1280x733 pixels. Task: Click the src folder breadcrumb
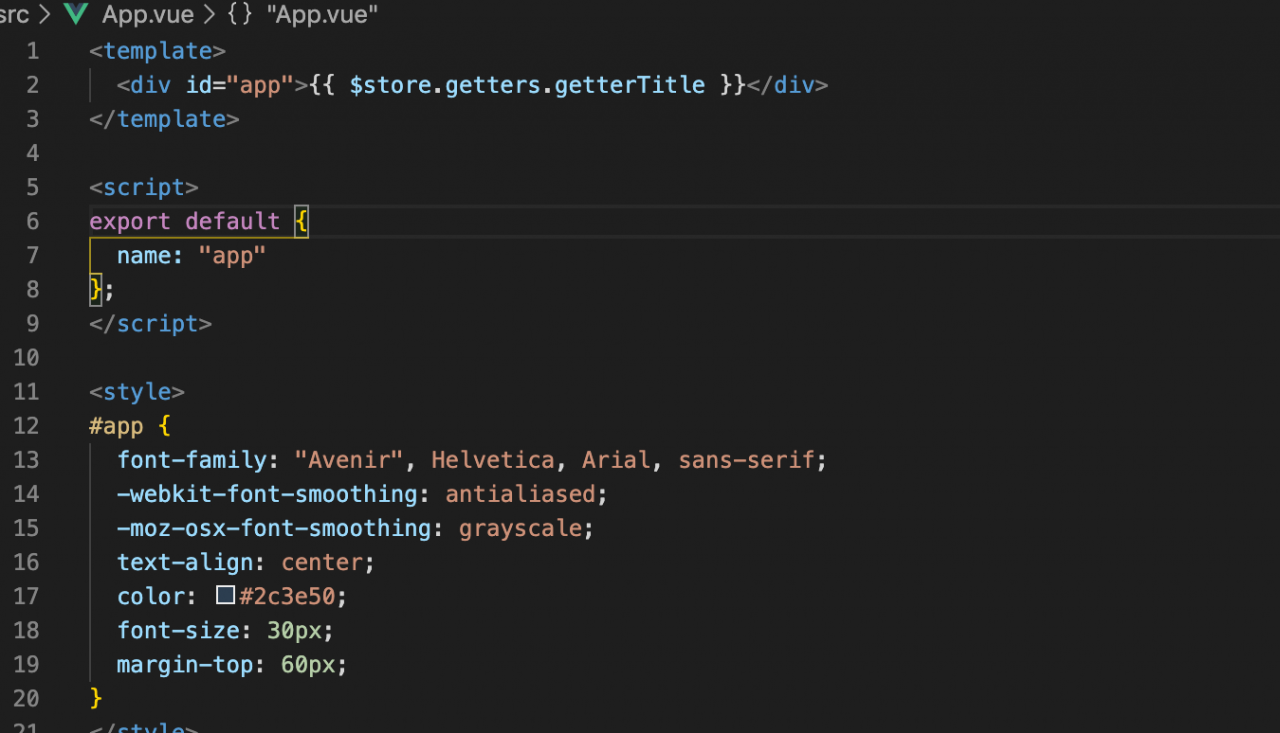click(14, 14)
